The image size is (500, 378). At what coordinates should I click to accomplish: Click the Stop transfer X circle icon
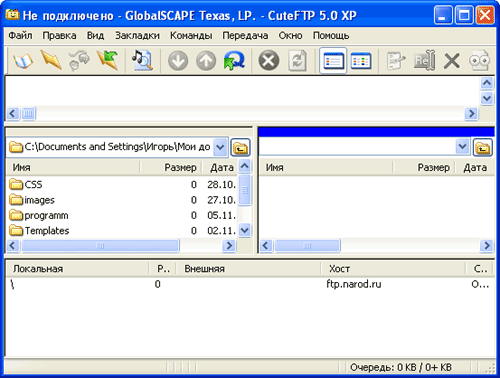pos(269,61)
